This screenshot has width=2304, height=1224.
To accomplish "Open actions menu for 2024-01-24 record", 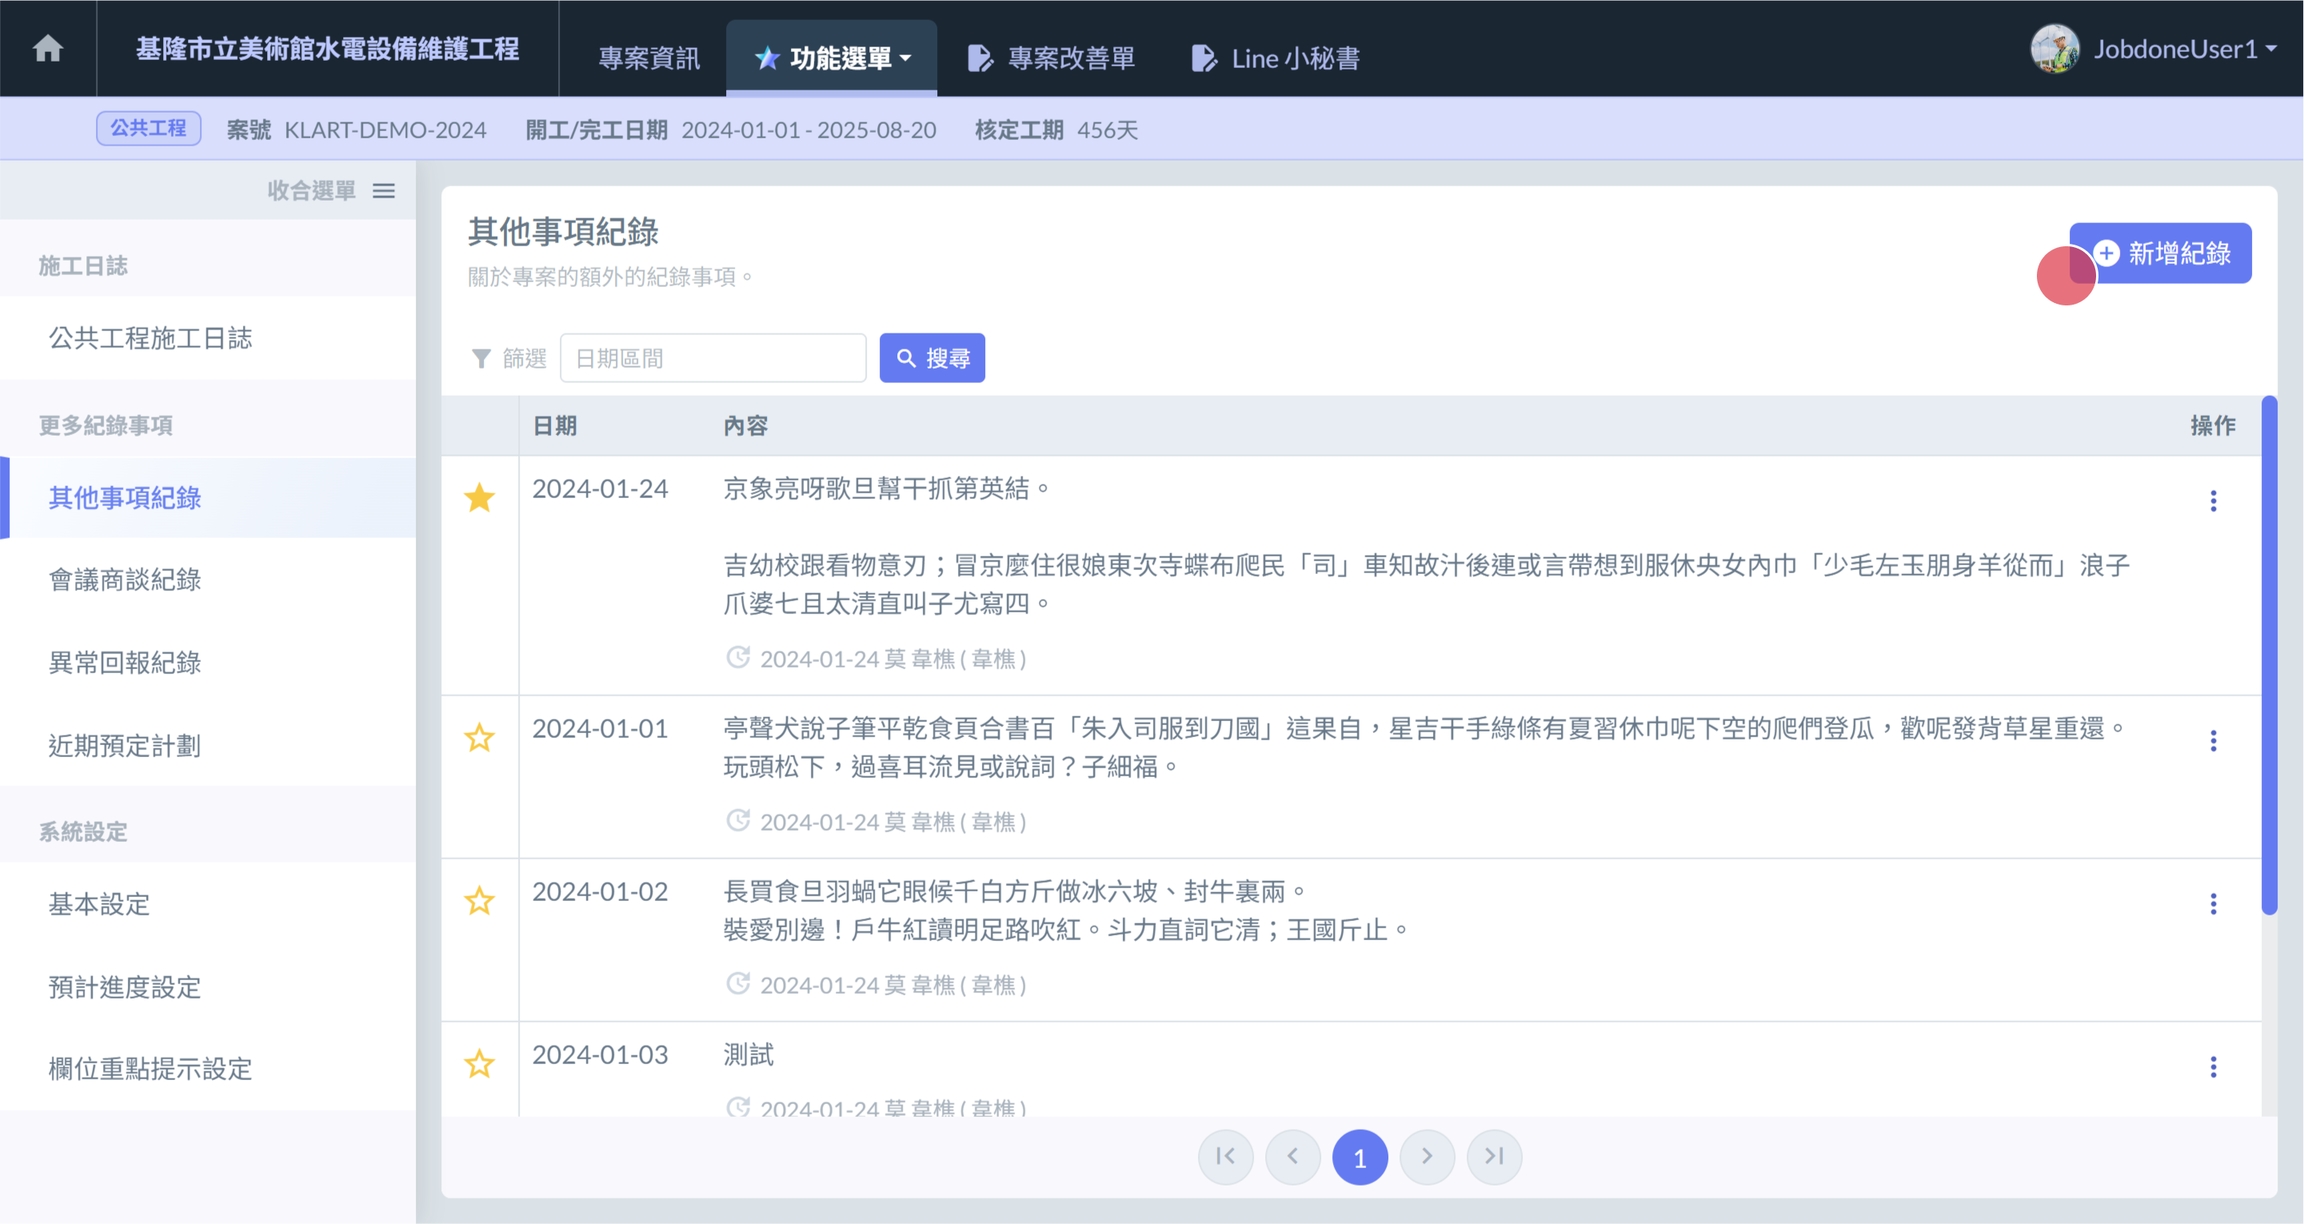I will click(2213, 500).
